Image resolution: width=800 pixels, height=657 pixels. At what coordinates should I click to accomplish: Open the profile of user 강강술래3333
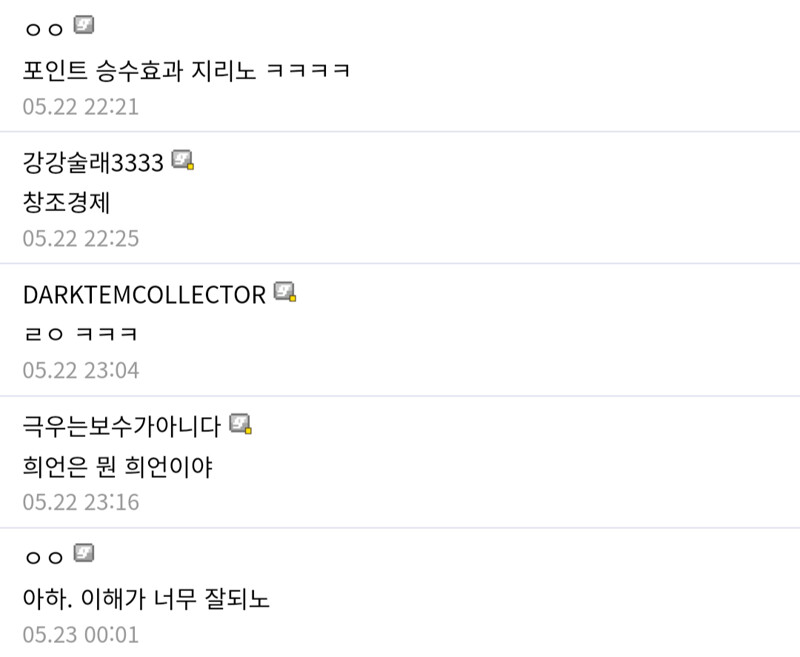pos(92,162)
